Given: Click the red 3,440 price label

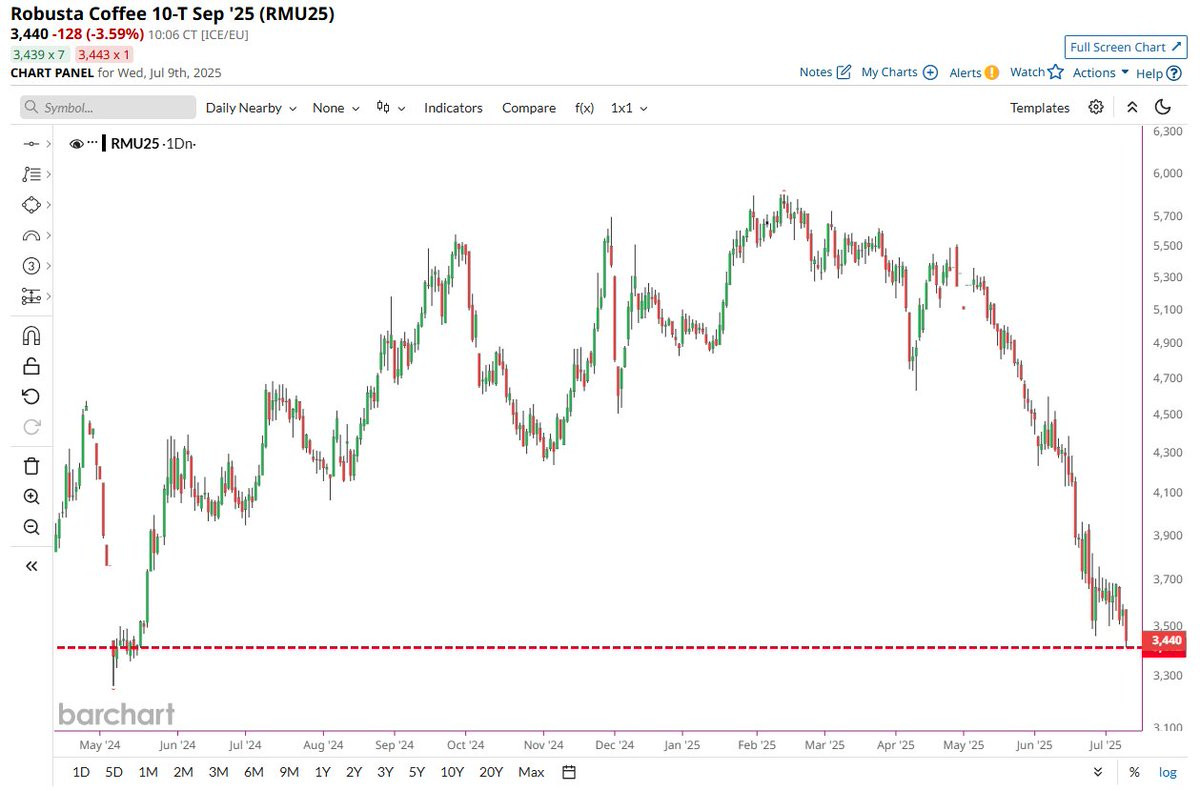Looking at the screenshot, I should [1166, 640].
